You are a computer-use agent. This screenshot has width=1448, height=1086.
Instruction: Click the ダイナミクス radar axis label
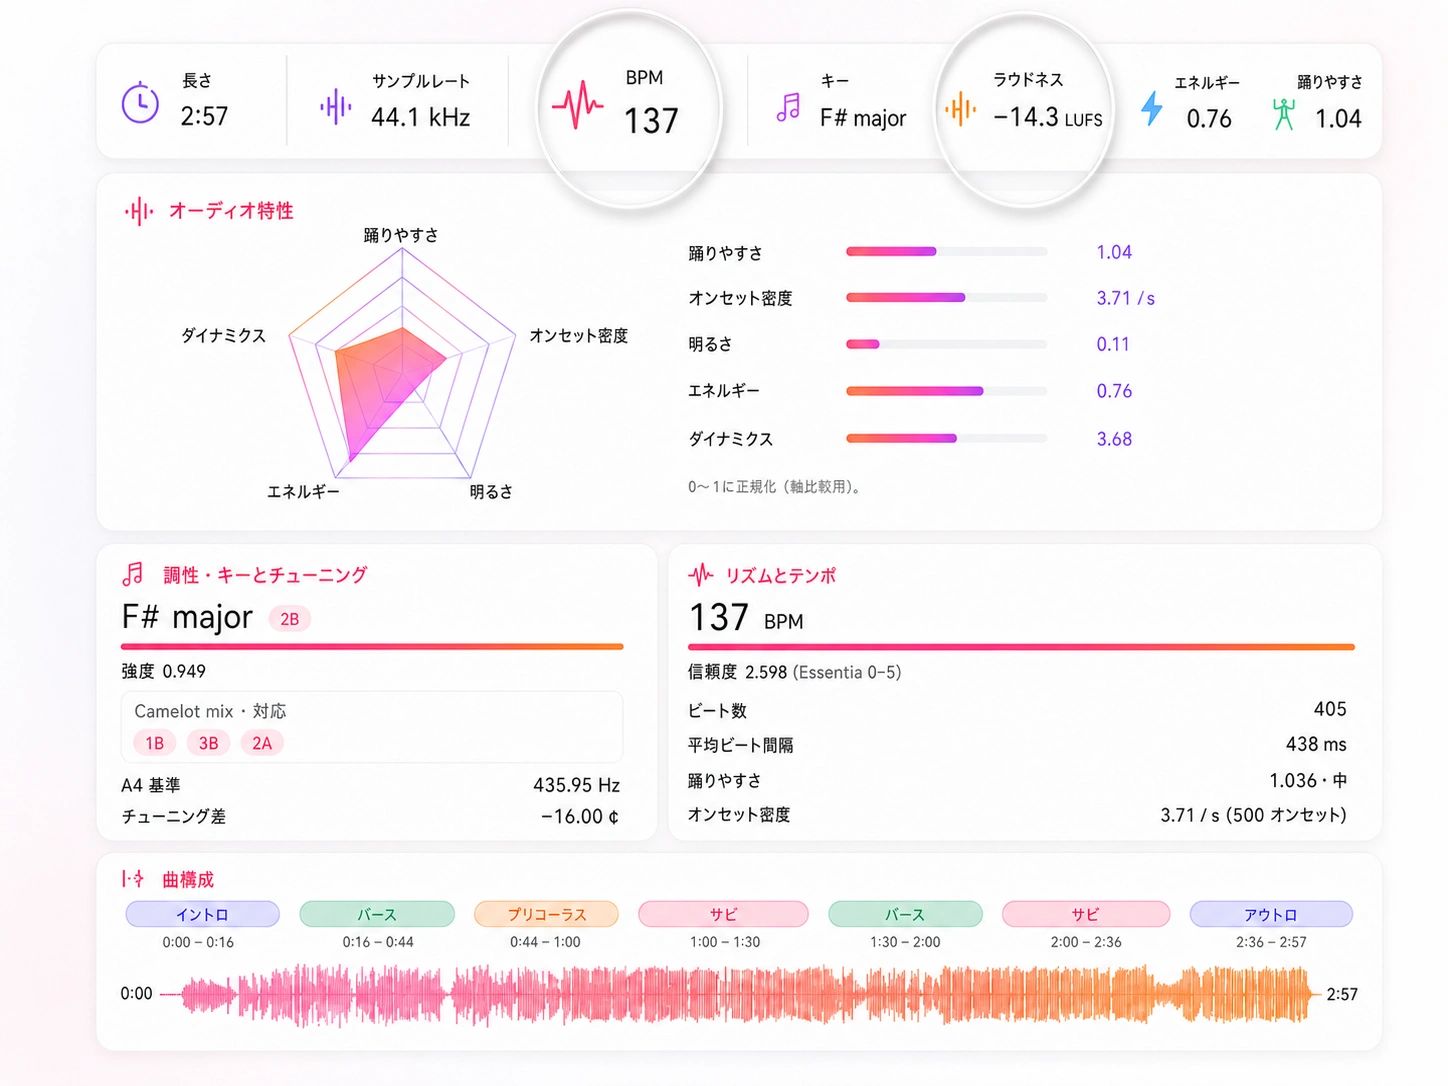pyautogui.click(x=223, y=335)
